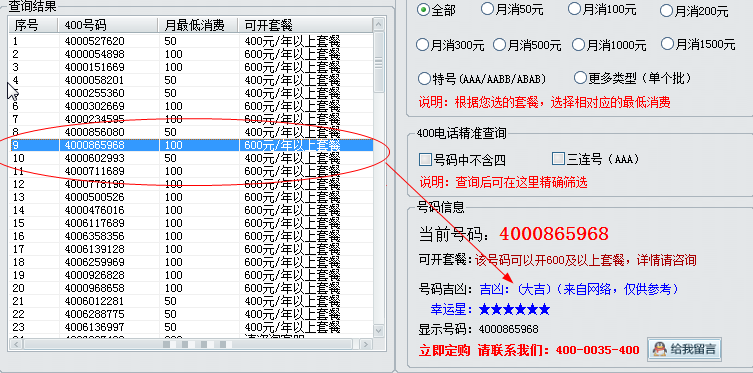Click the blue 幸运星 star rating

click(x=514, y=309)
